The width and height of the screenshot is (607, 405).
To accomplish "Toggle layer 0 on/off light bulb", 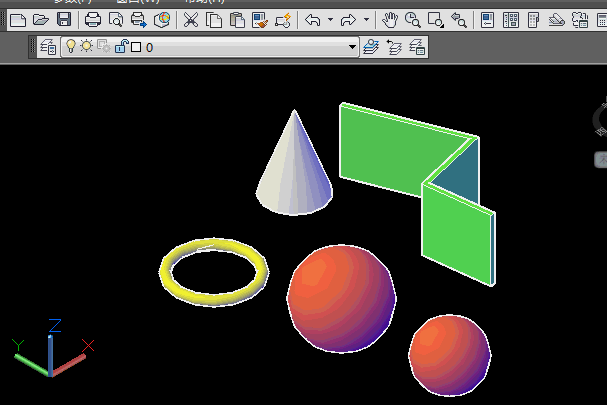I will coord(70,46).
